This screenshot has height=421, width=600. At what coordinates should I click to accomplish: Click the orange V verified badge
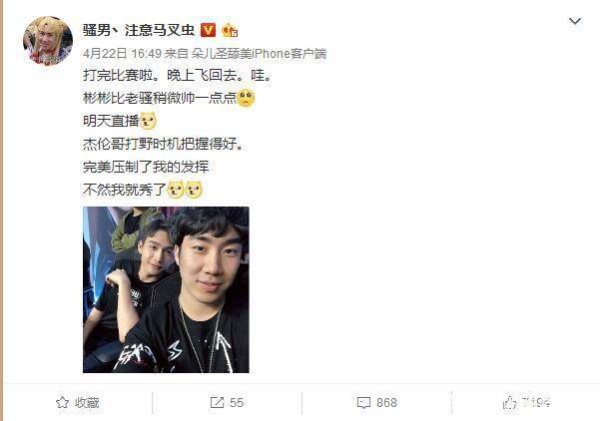208,30
